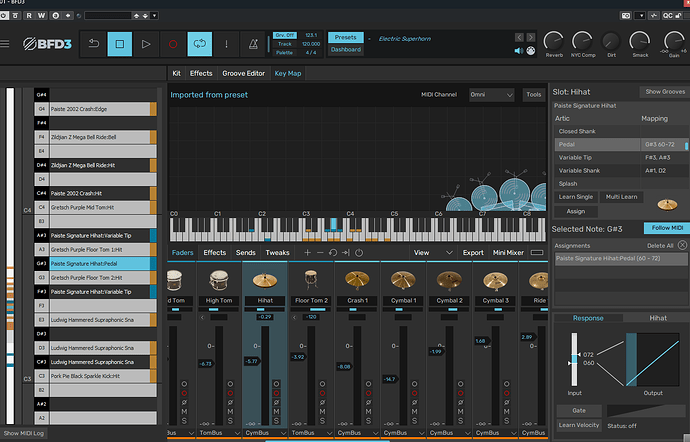The width and height of the screenshot is (690, 442).
Task: Open the Dashboard button
Action: point(345,49)
